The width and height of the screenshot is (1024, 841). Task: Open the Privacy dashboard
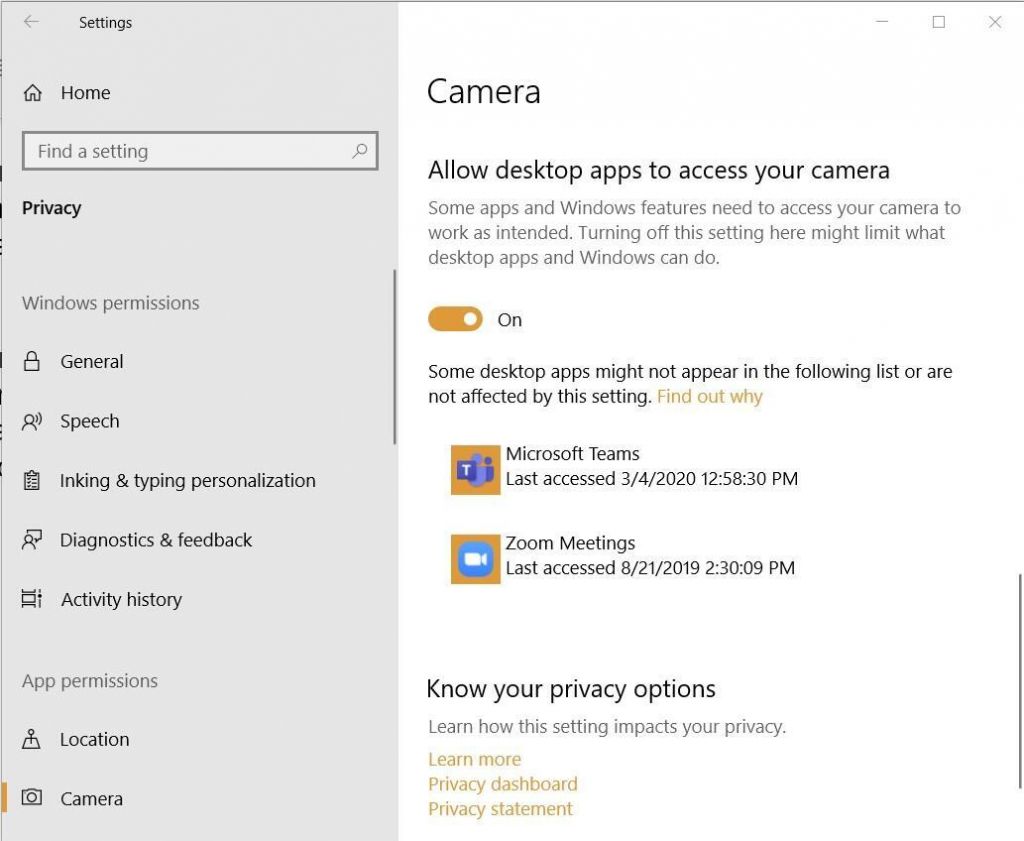(x=502, y=784)
